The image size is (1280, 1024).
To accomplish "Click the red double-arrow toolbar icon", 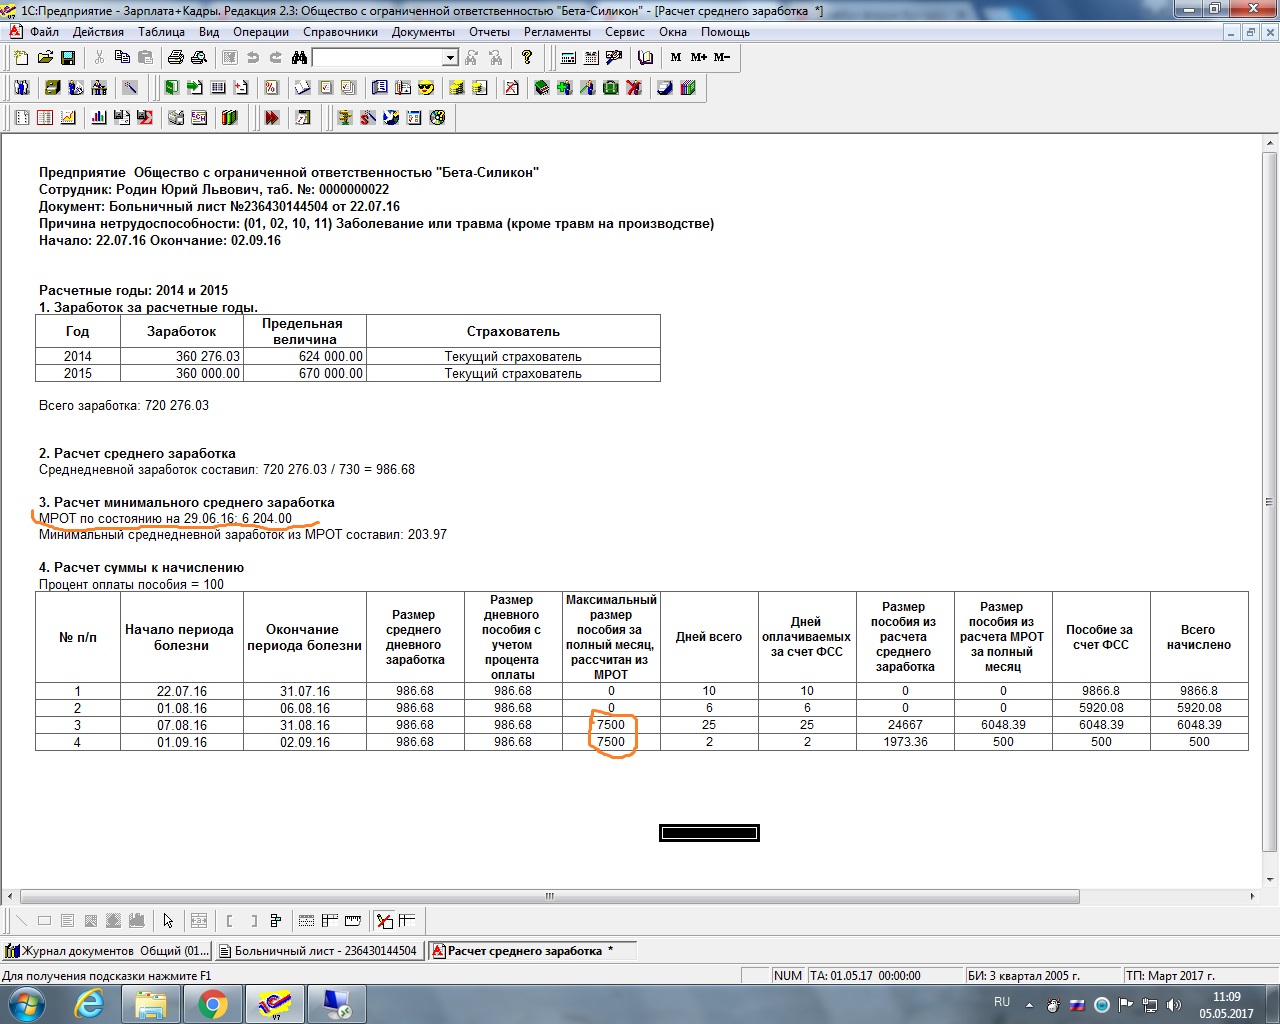I will 271,118.
